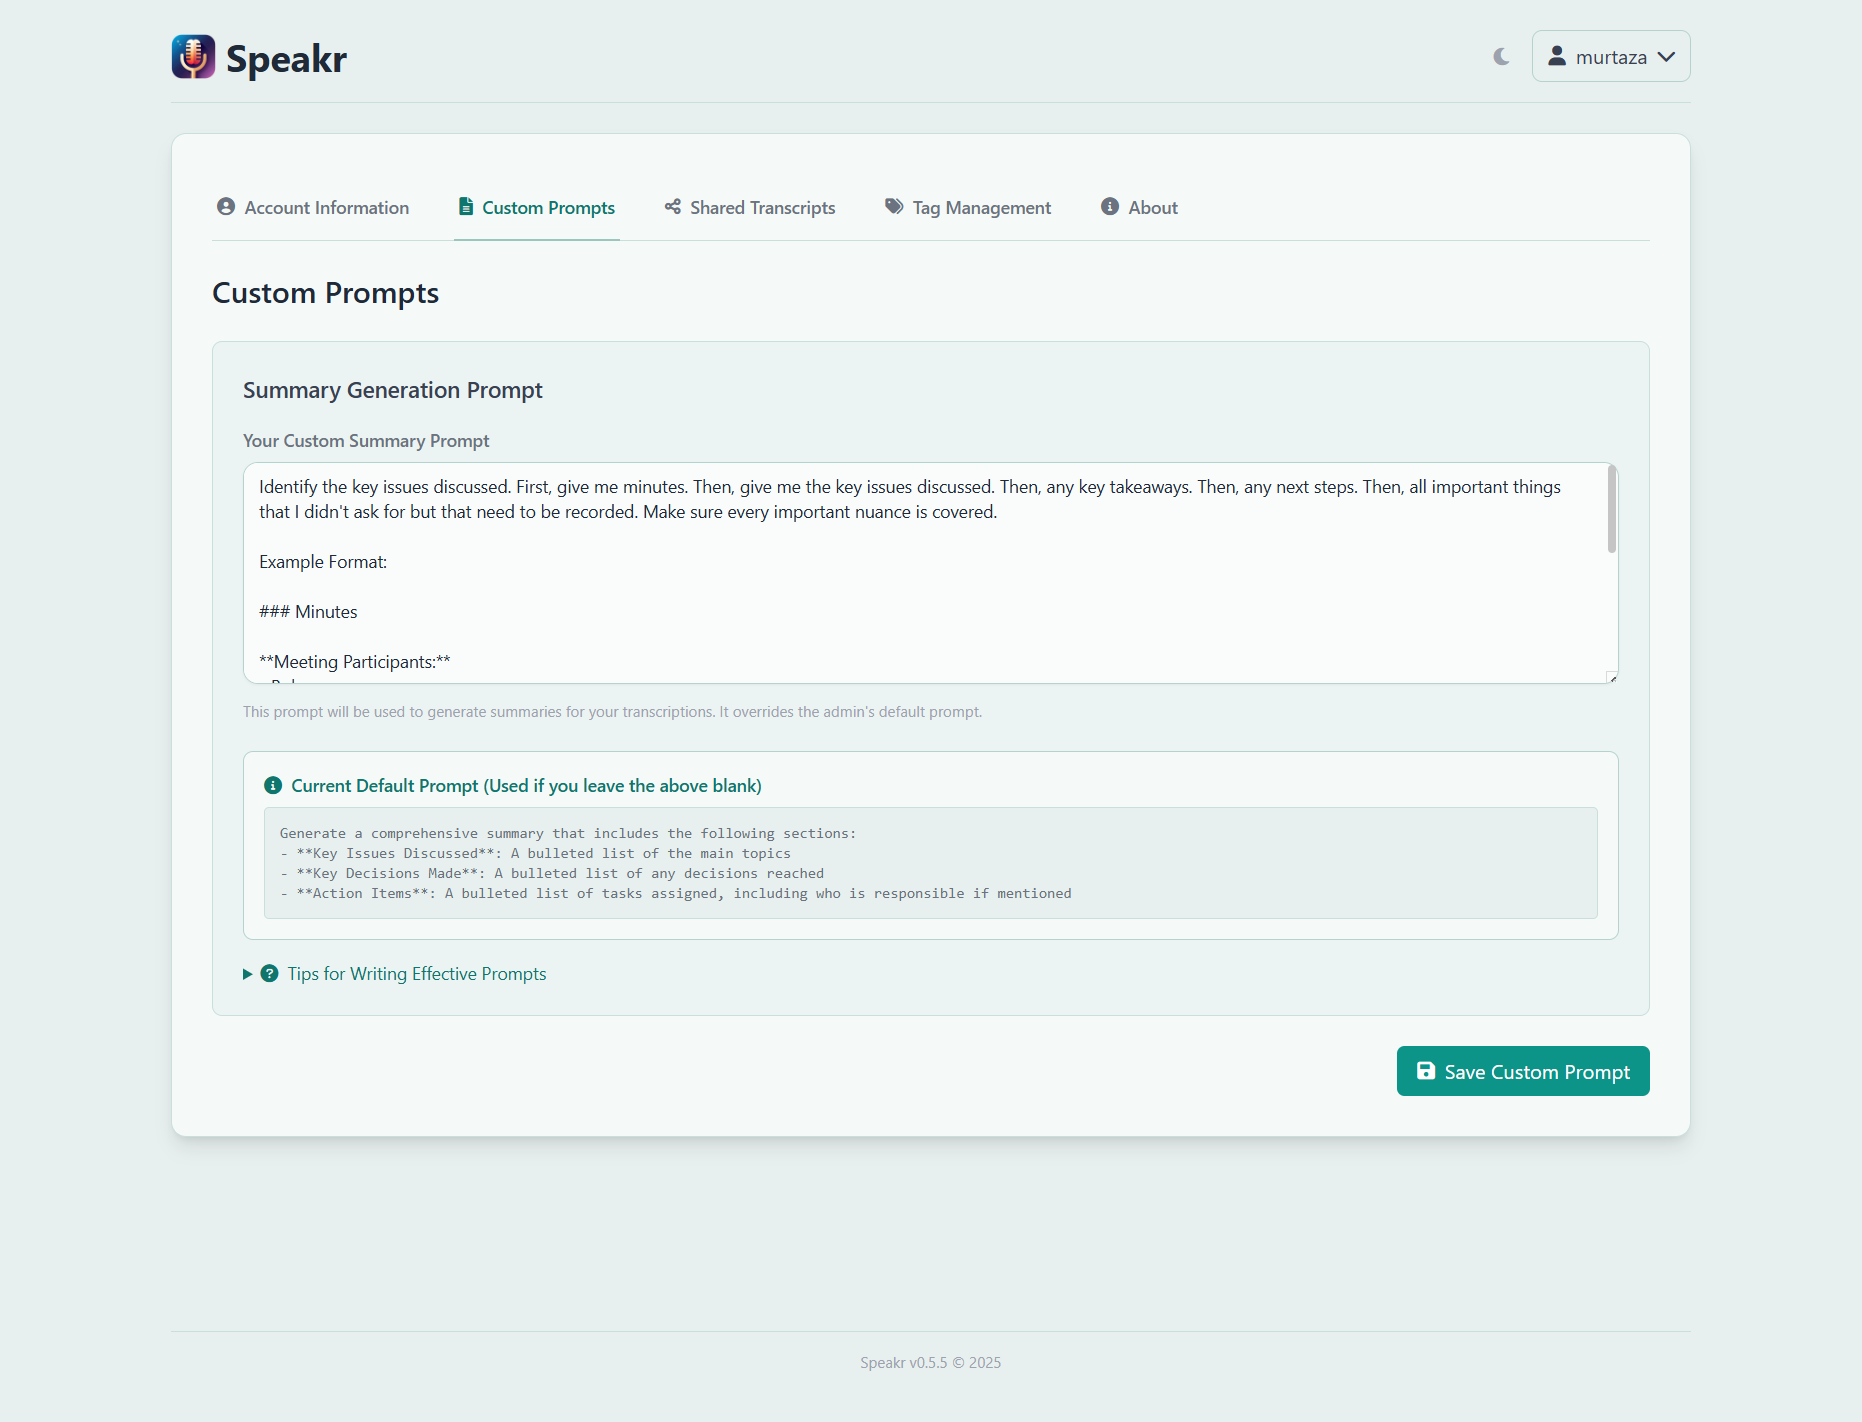Viewport: 1862px width, 1422px height.
Task: Go to the Tag Management tab
Action: tap(968, 207)
